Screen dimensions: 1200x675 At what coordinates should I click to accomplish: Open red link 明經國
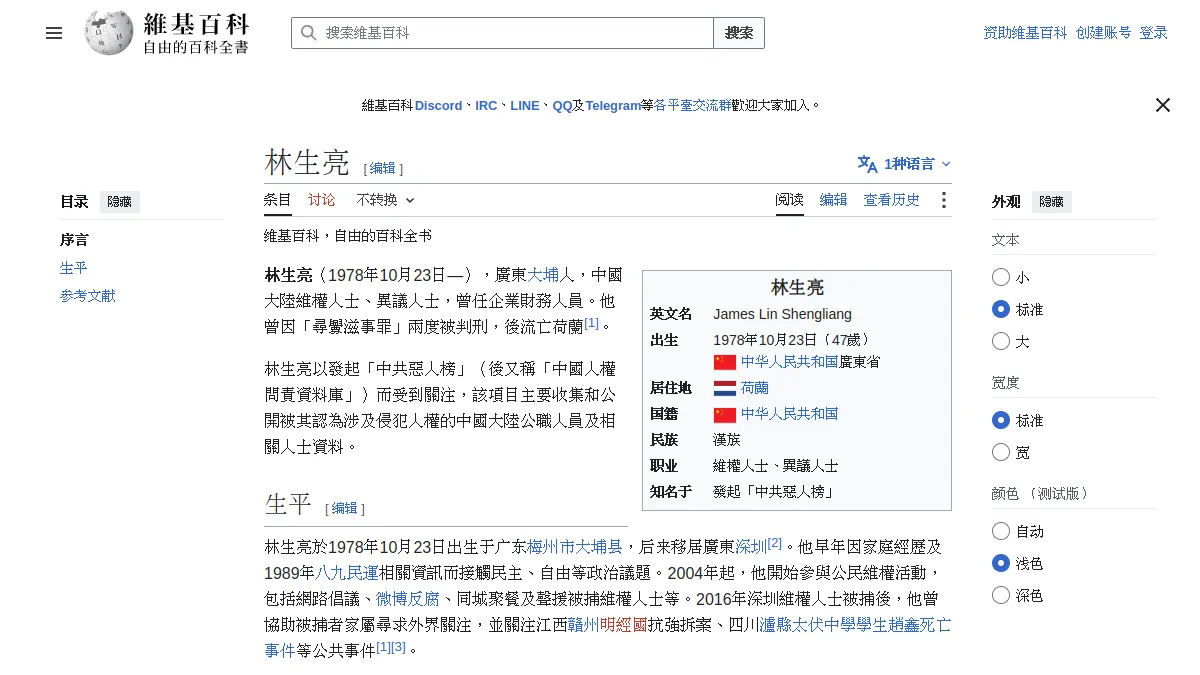pyautogui.click(x=623, y=625)
